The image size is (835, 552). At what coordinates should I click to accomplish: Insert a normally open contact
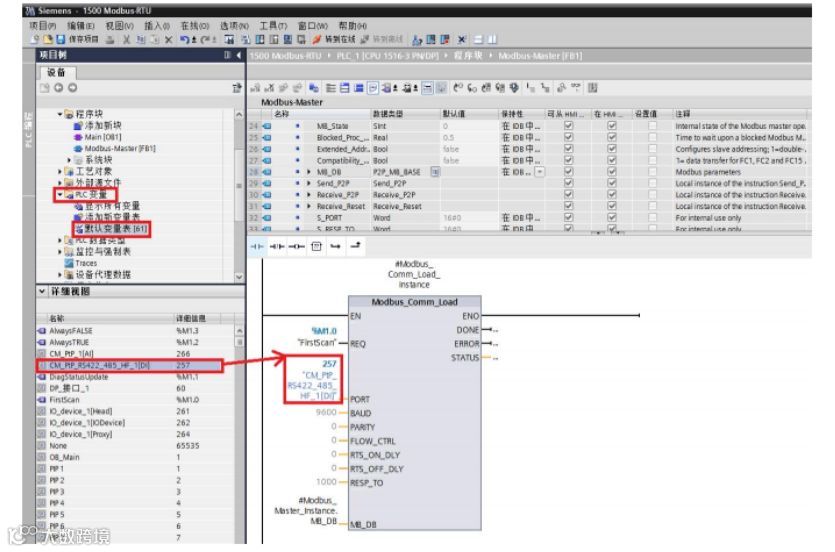257,246
